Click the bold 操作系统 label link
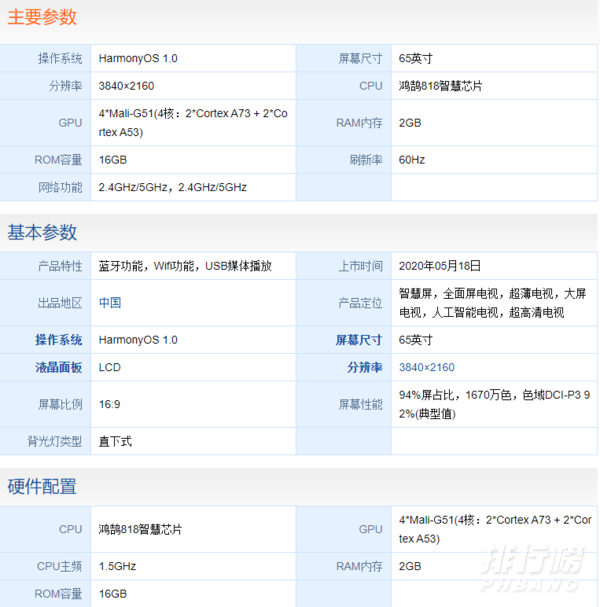 [58, 340]
